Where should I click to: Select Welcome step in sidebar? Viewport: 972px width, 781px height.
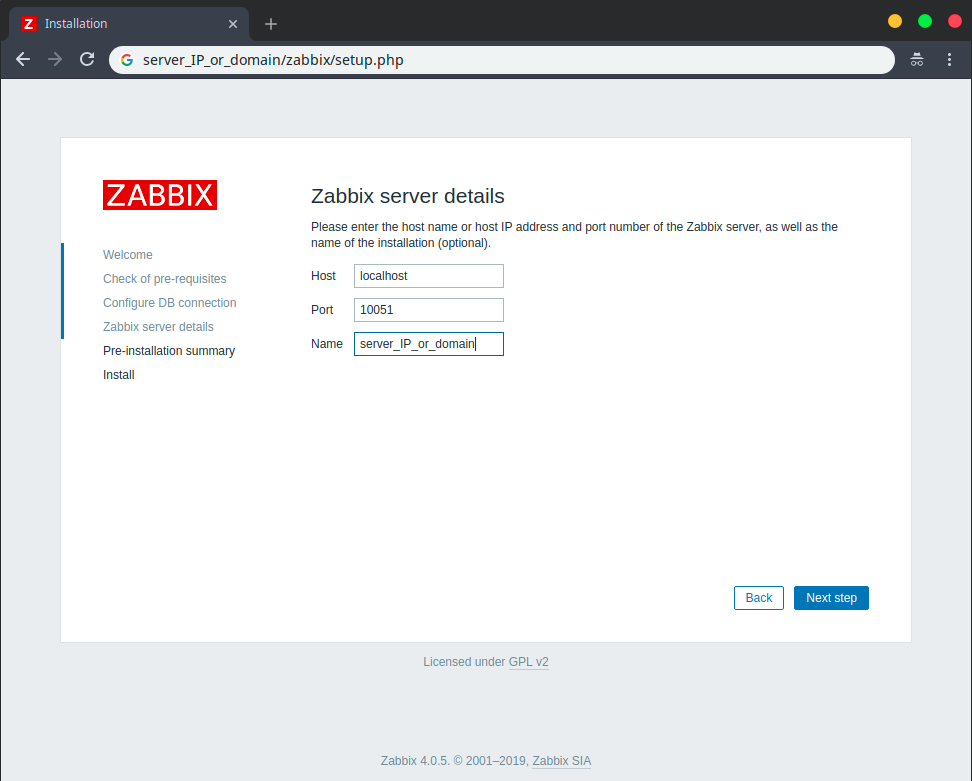128,255
